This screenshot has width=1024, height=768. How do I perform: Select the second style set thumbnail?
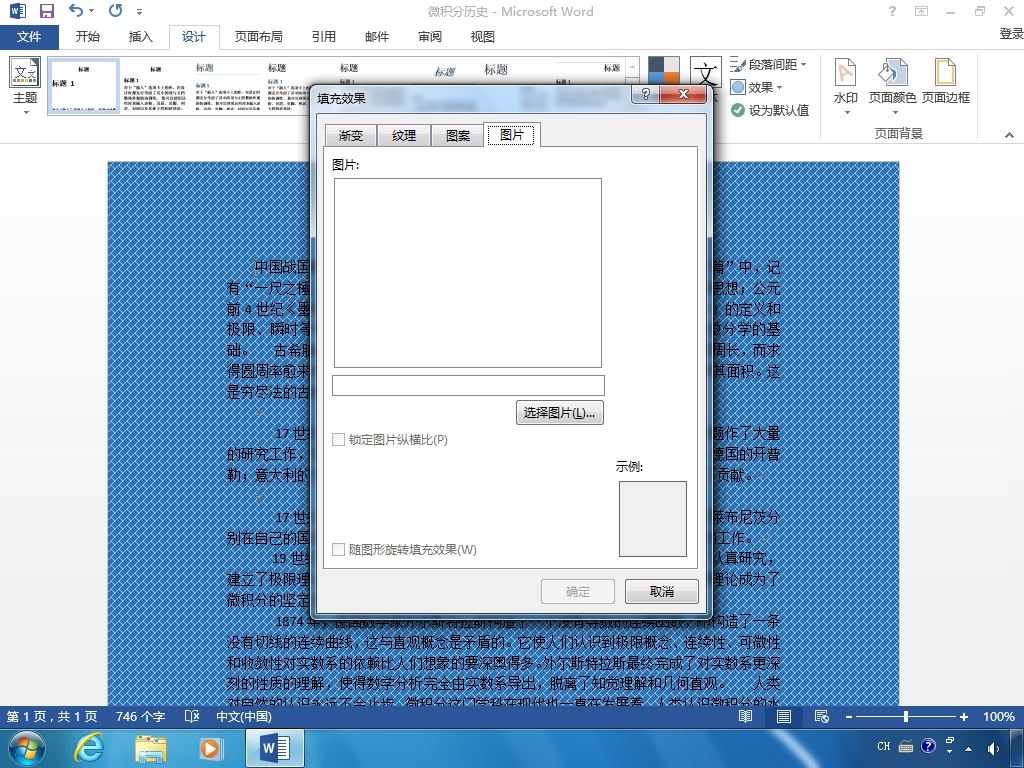[x=155, y=87]
